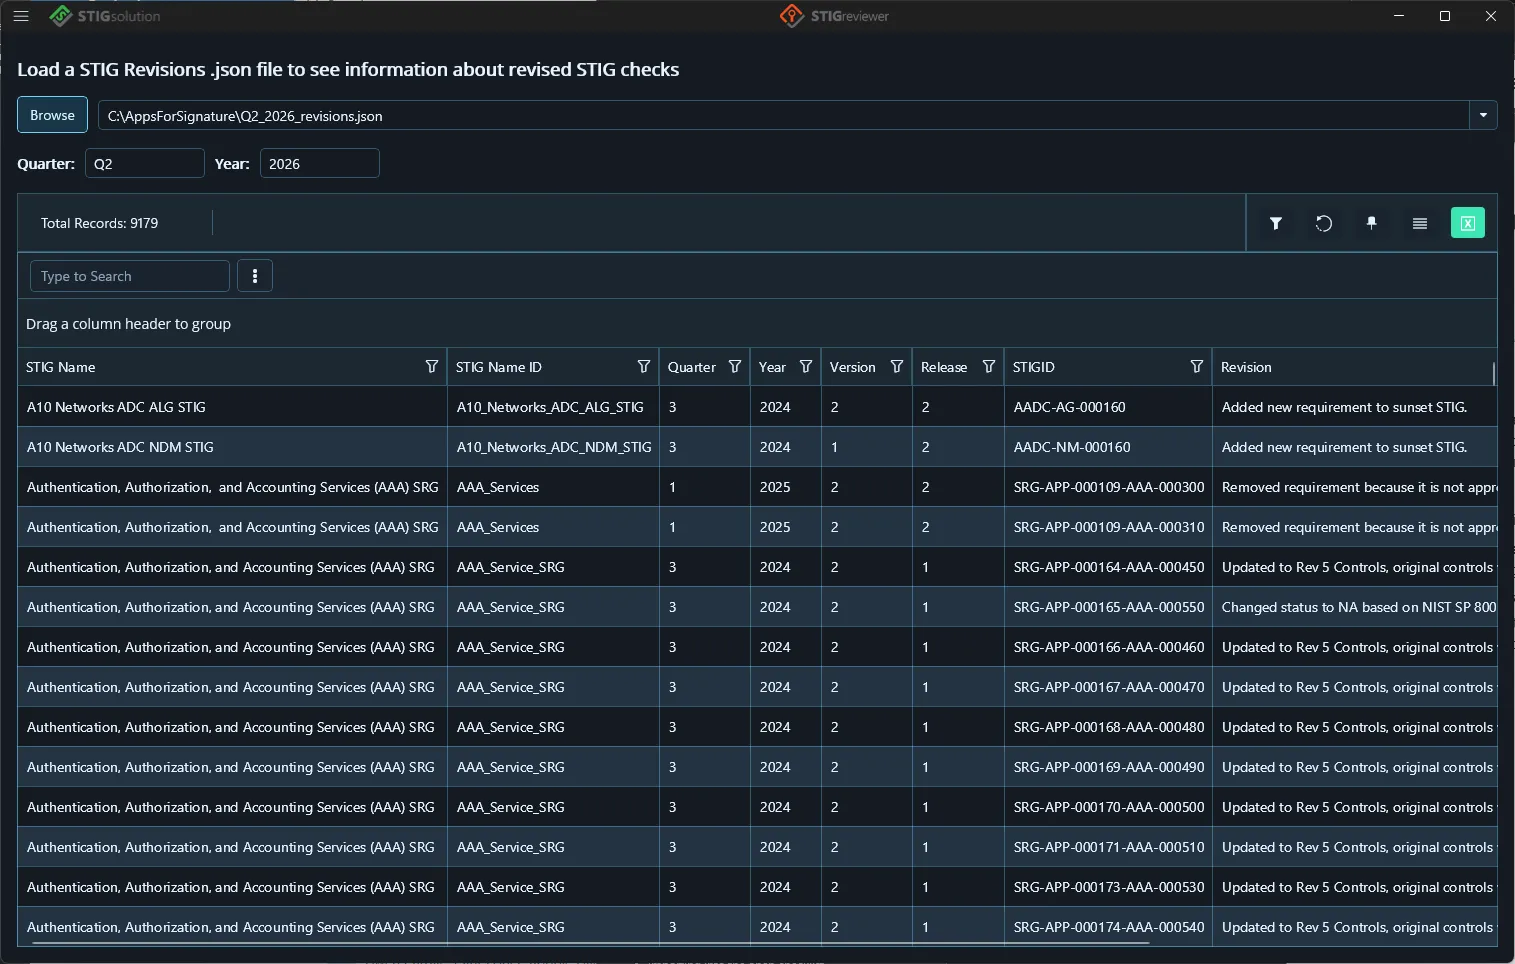
Task: Select STIGID SRG-APP-000164-AAA-000450
Action: (1109, 567)
